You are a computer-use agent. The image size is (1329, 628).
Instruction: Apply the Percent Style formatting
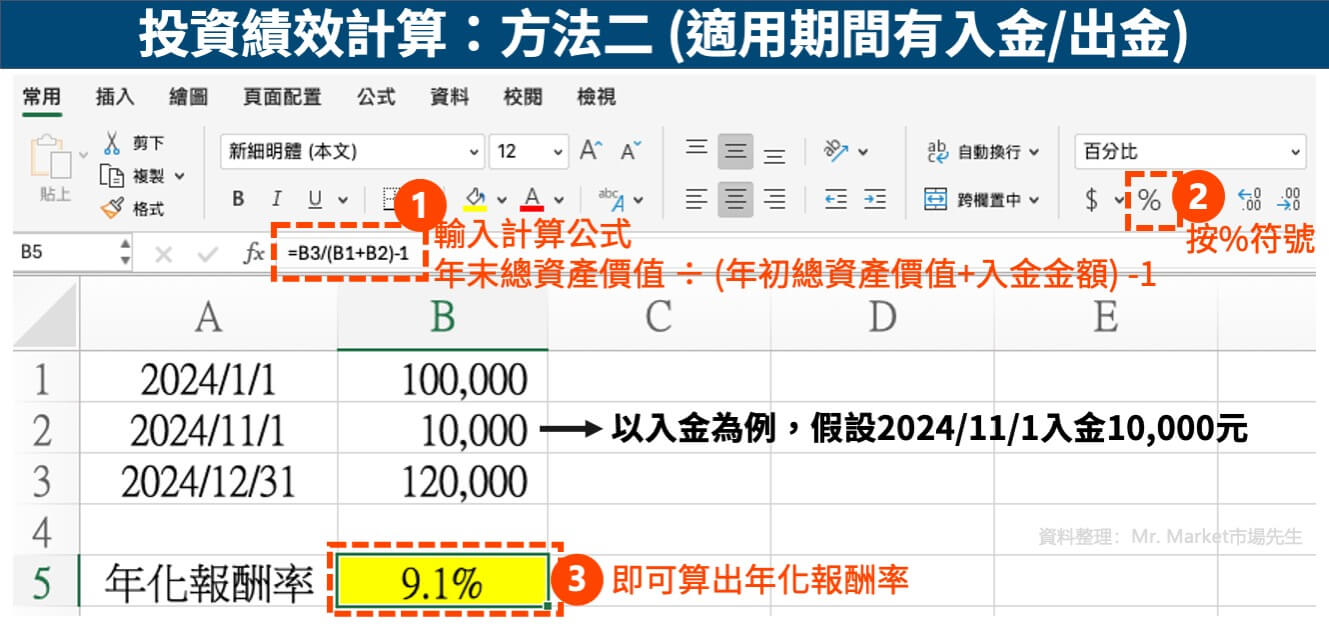tap(1148, 199)
